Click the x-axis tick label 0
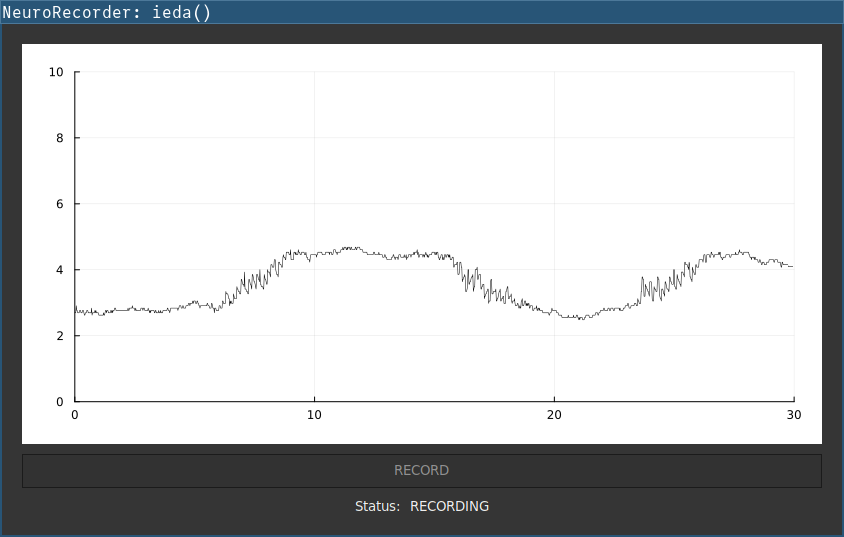 point(75,415)
